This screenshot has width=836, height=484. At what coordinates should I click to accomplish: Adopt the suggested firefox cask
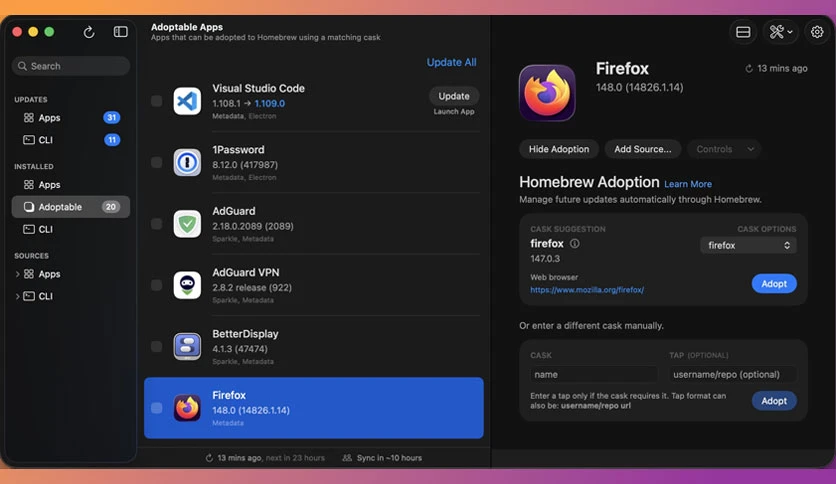click(774, 284)
